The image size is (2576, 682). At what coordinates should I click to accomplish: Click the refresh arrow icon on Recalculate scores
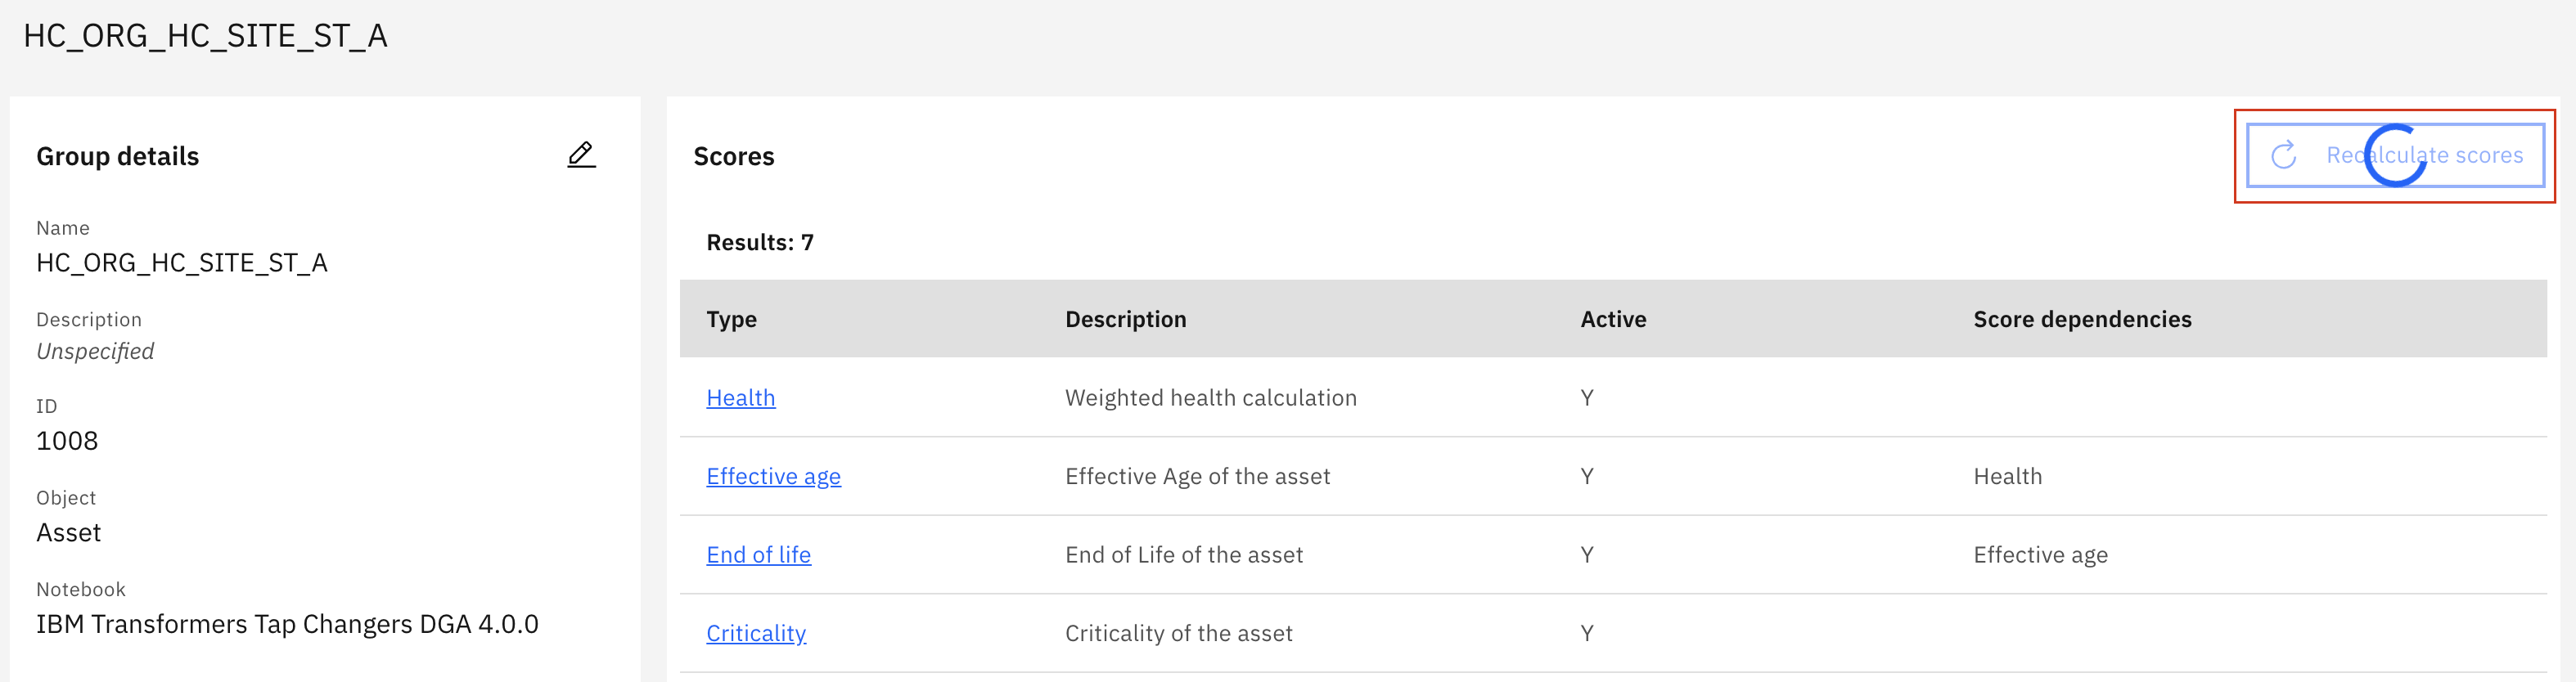2283,155
